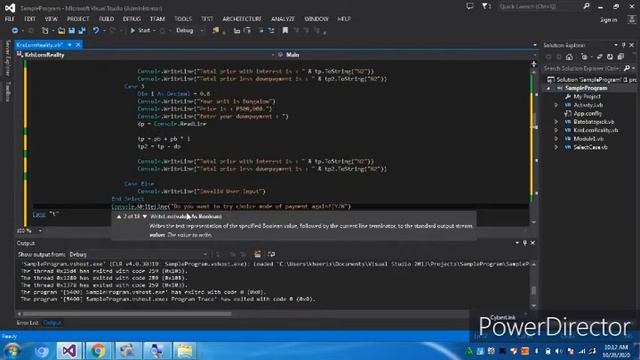
Task: Click the Home icon in Solution Explorer
Action: tap(569, 57)
